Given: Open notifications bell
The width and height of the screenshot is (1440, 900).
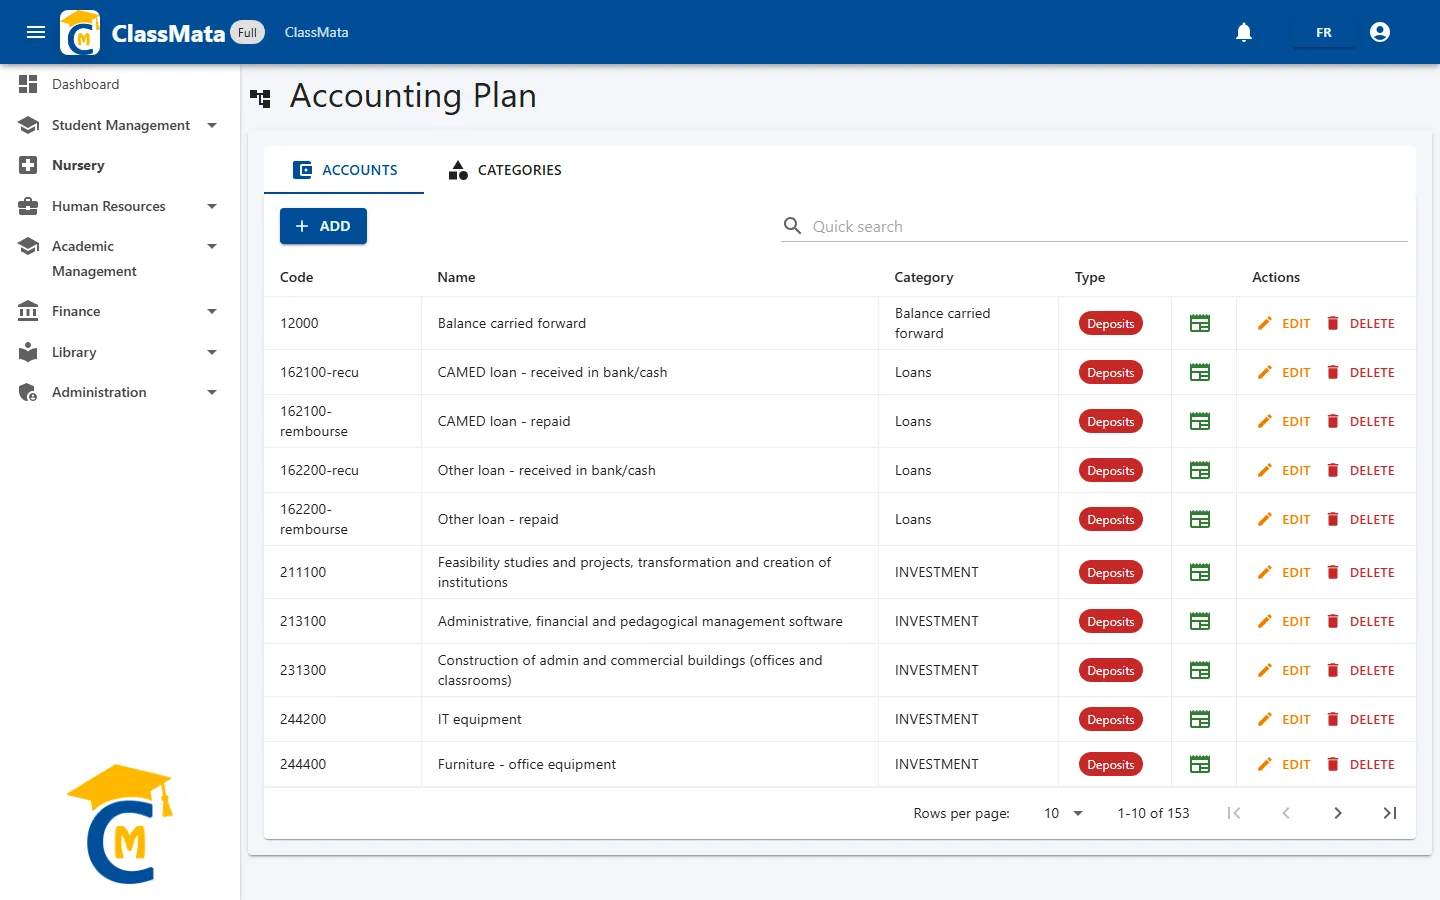Looking at the screenshot, I should [x=1244, y=32].
